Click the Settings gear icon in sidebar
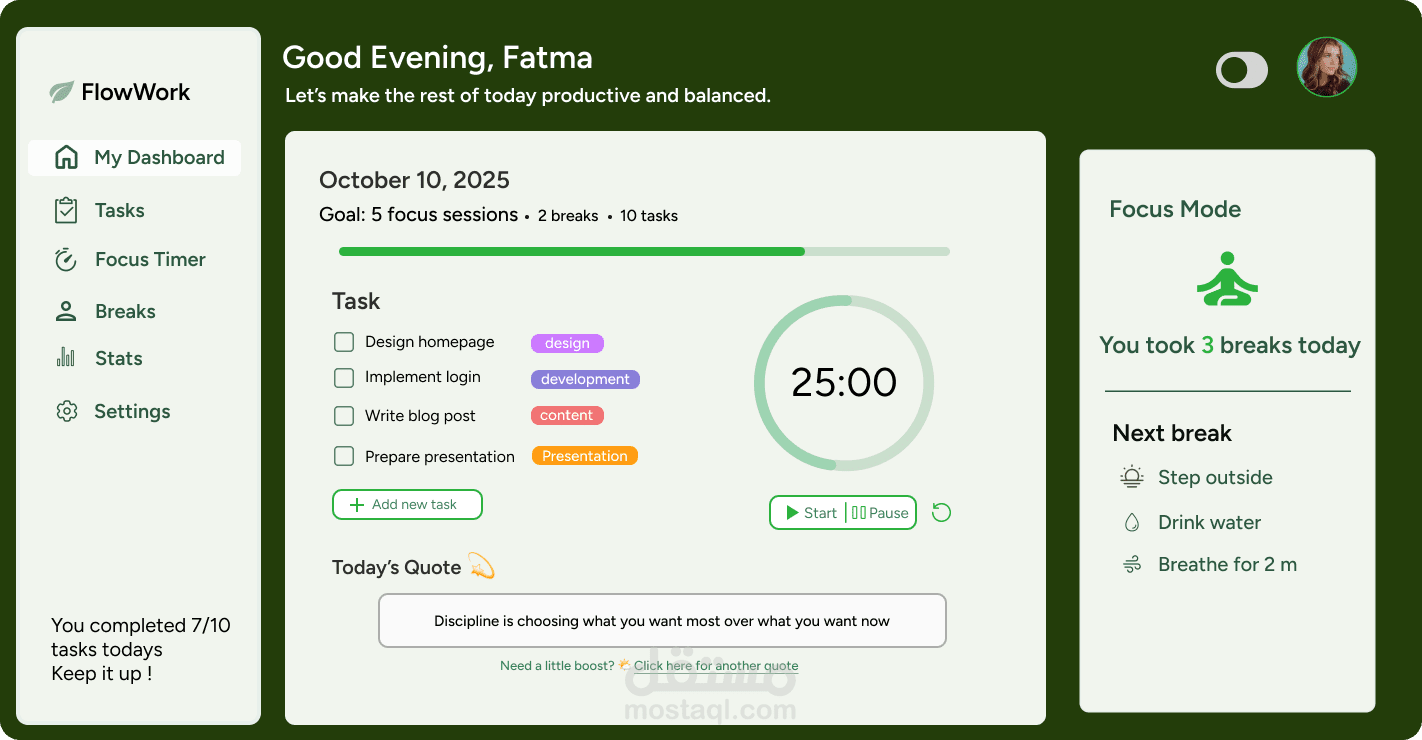Viewport: 1422px width, 740px height. [67, 411]
